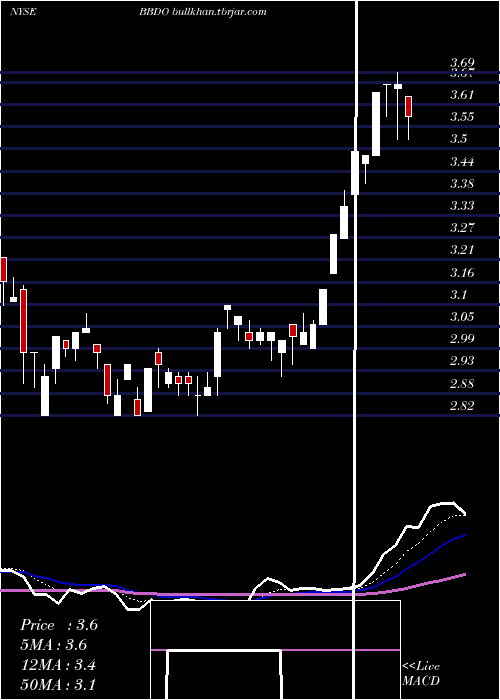The height and width of the screenshot is (700, 500).
Task: Click the NYSE exchange label
Action: tap(23, 12)
